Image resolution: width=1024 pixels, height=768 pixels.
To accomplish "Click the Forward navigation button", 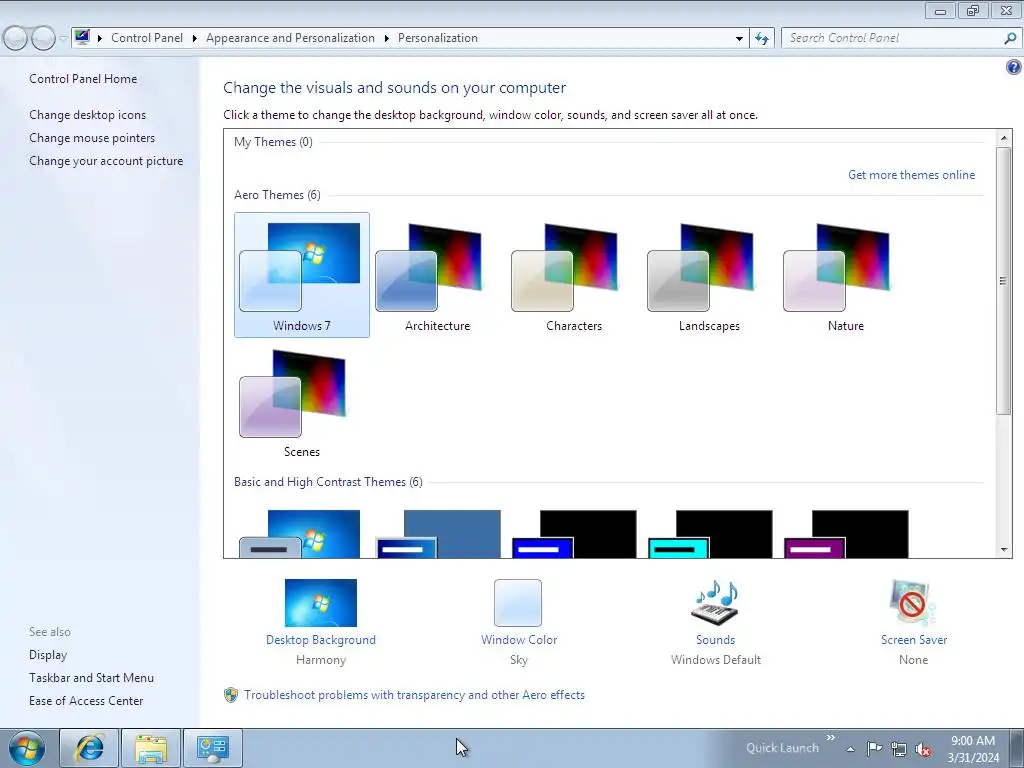I will click(43, 38).
